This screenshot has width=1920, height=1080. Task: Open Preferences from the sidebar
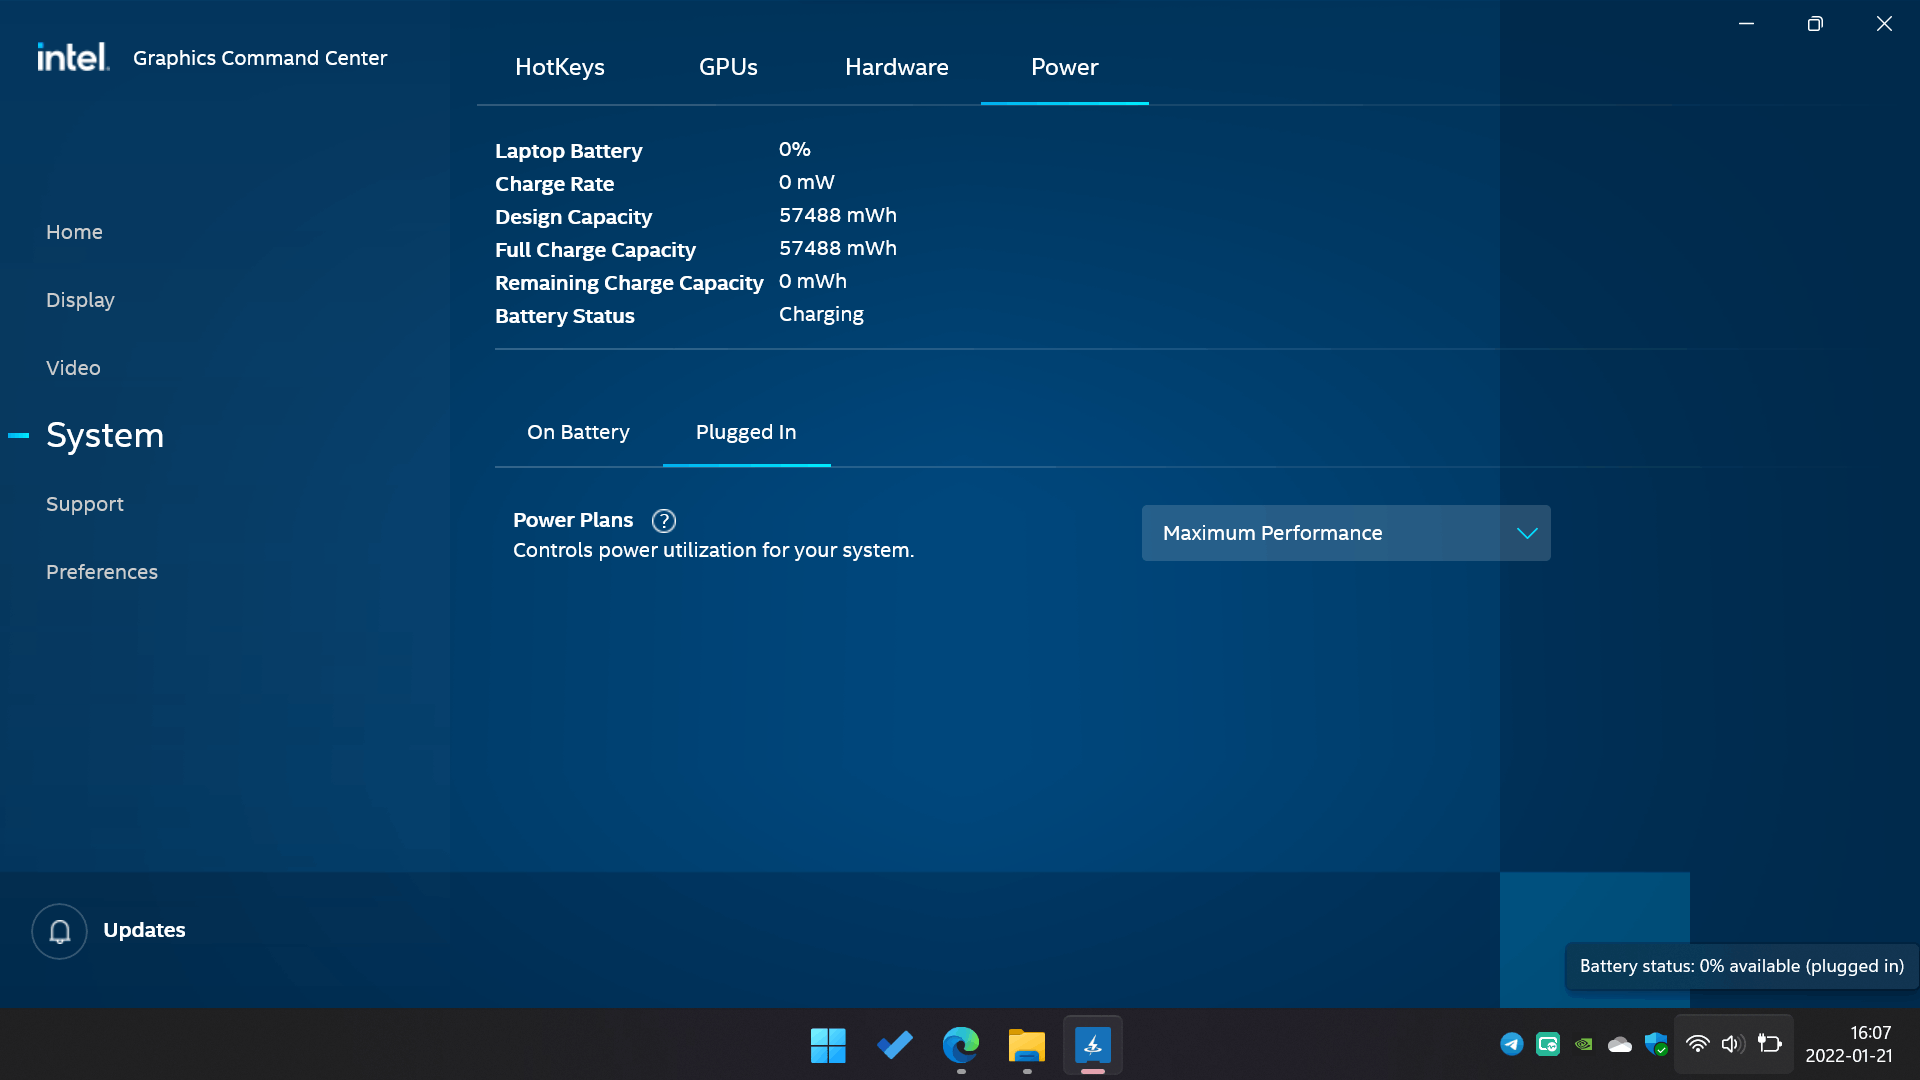point(102,572)
